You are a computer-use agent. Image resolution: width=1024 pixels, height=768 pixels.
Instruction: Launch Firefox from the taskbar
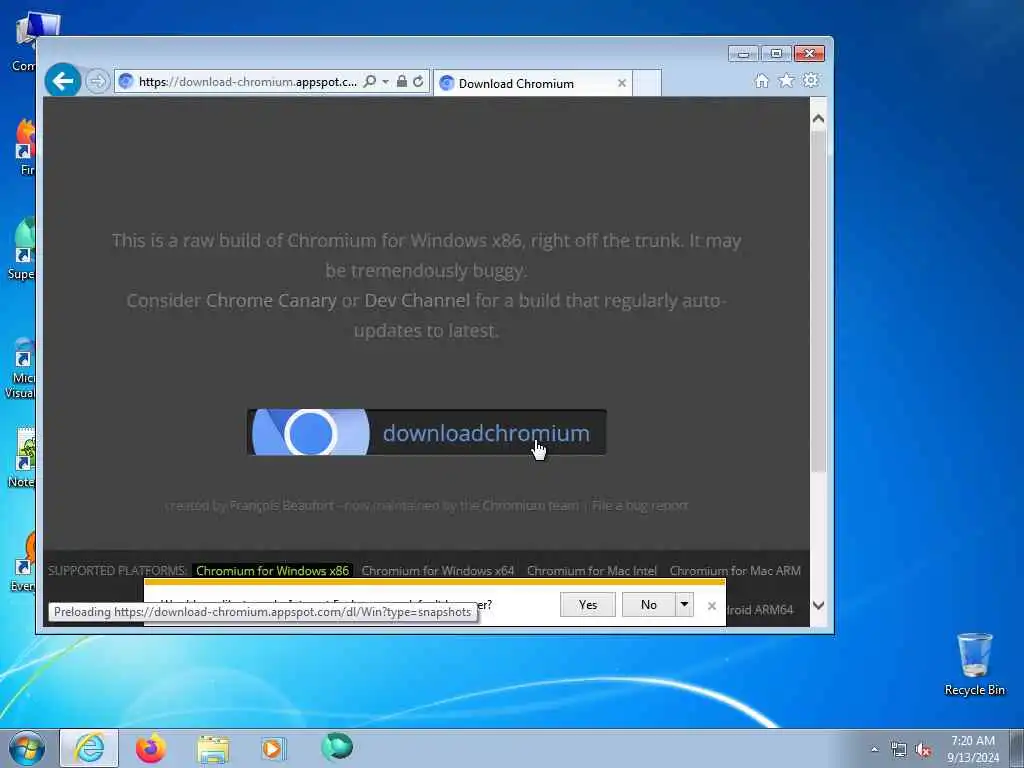(151, 748)
